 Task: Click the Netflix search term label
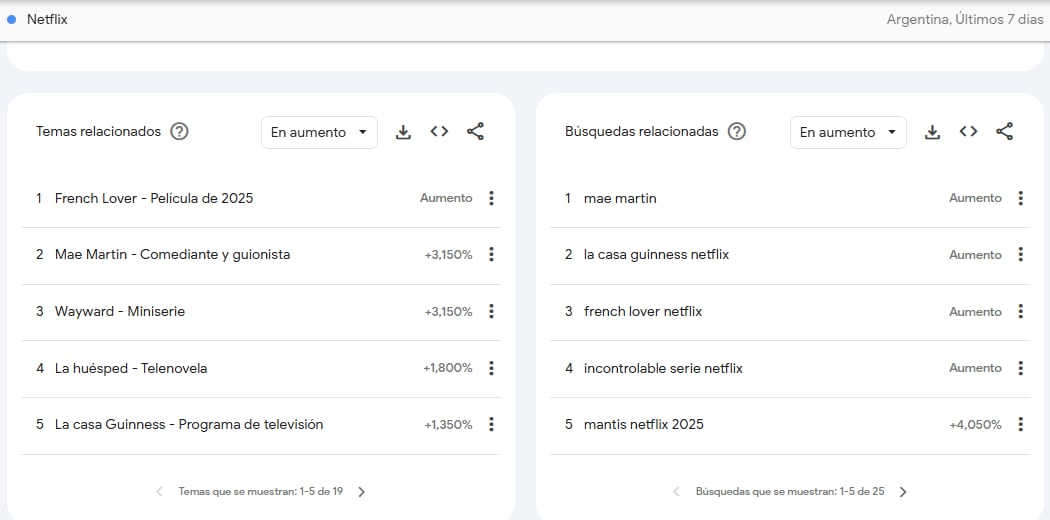point(47,19)
